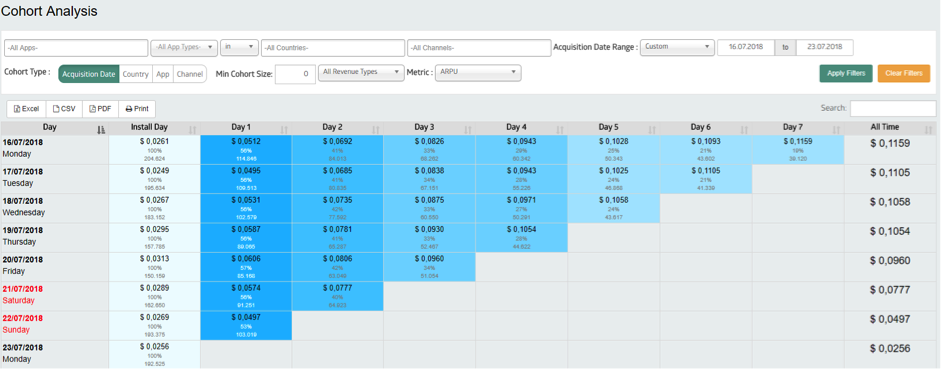Click the Day 1 column sort arrows
Image resolution: width=941 pixels, height=369 pixels.
284,129
